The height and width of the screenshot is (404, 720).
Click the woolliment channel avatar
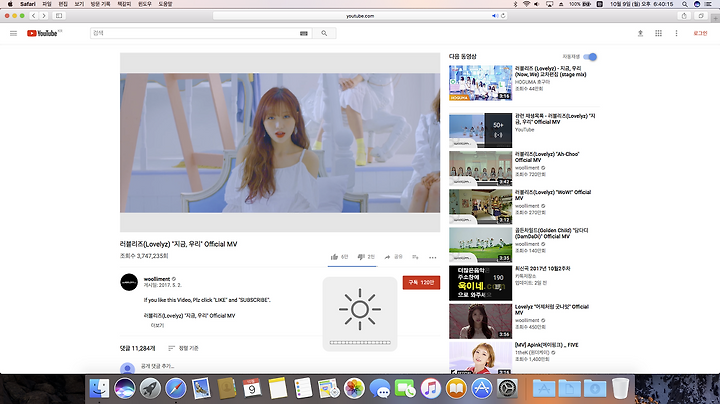pos(129,282)
